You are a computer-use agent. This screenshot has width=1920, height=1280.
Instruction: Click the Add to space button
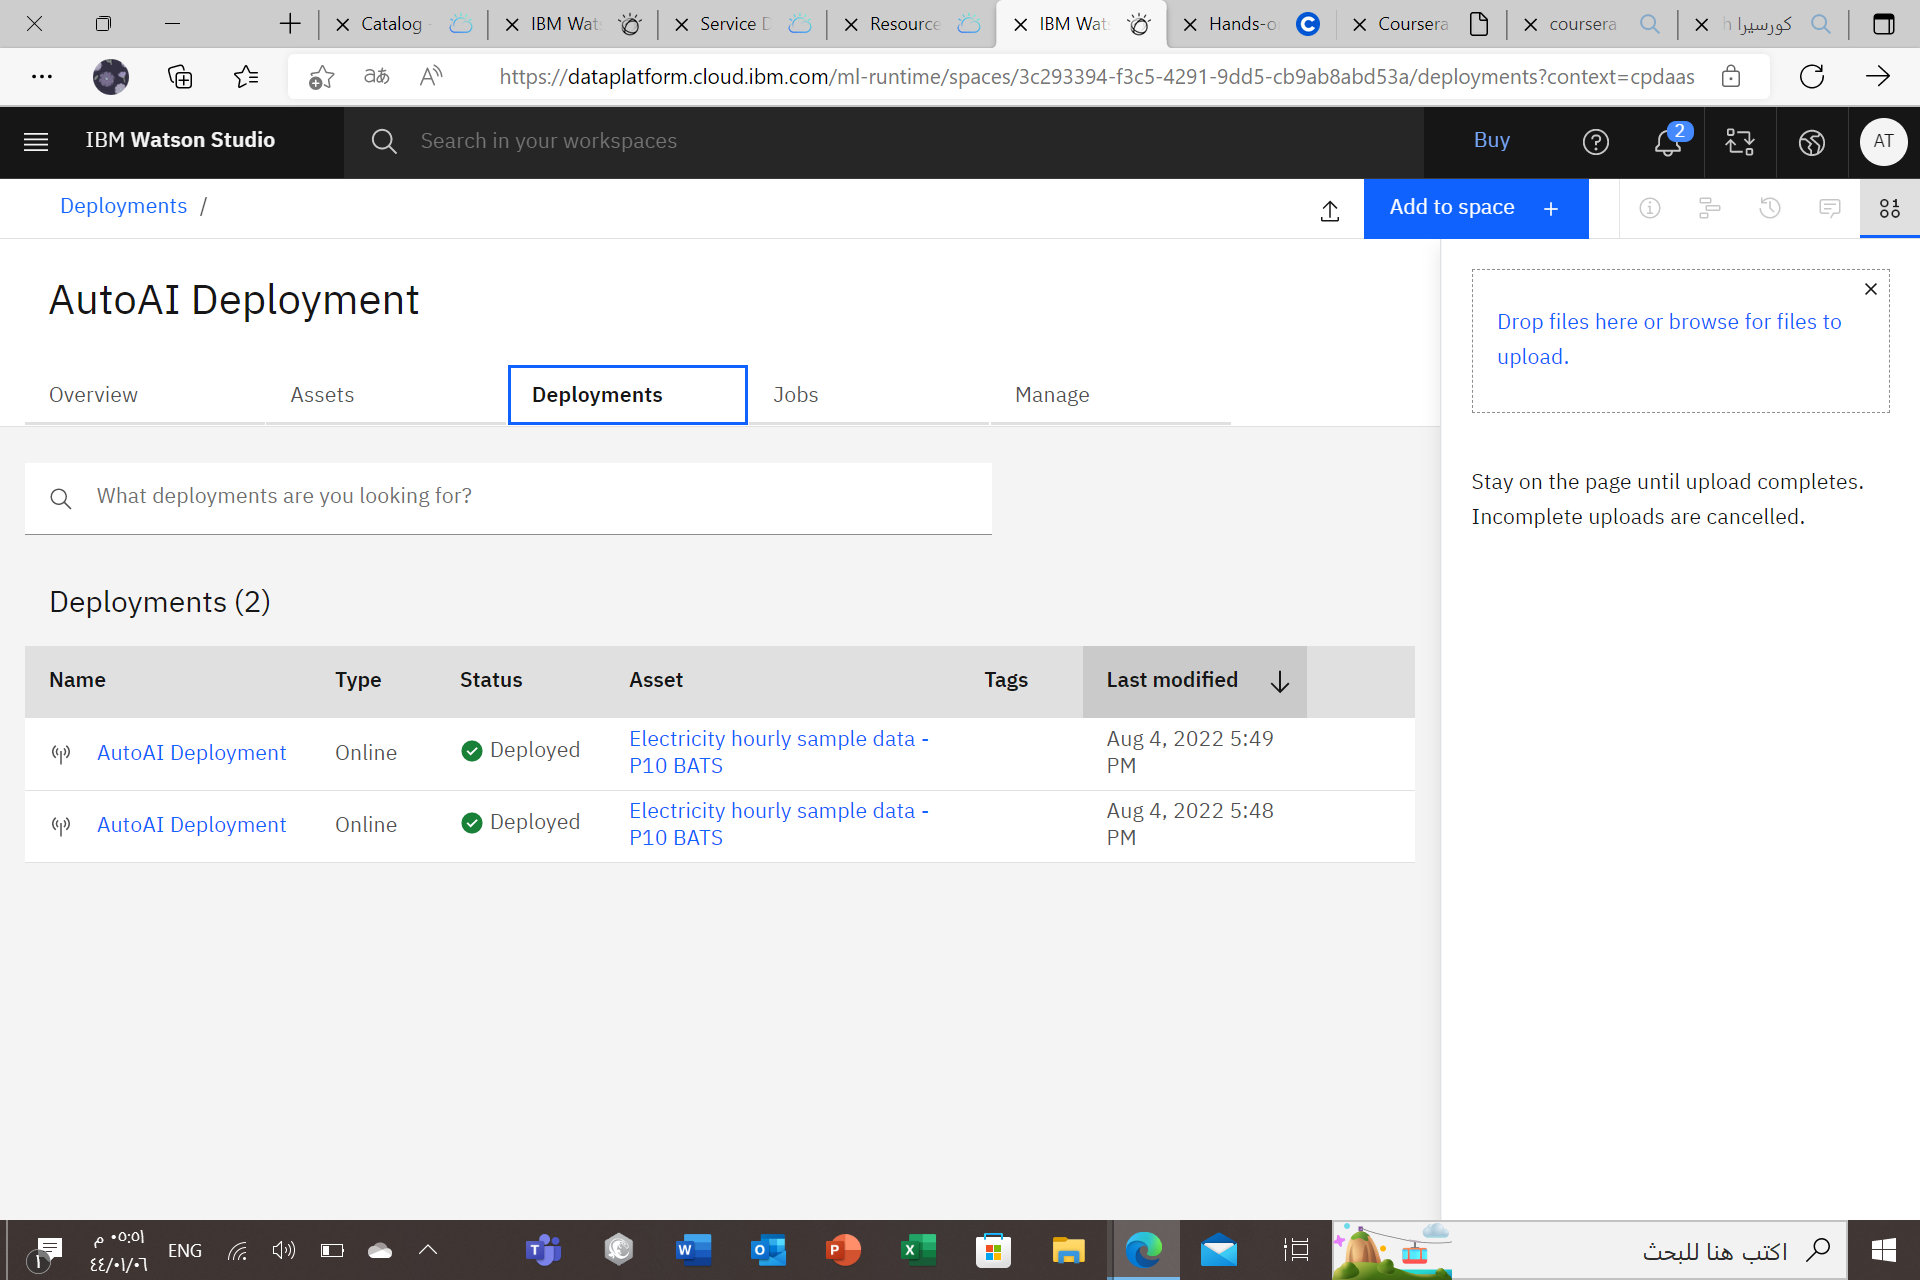1475,208
